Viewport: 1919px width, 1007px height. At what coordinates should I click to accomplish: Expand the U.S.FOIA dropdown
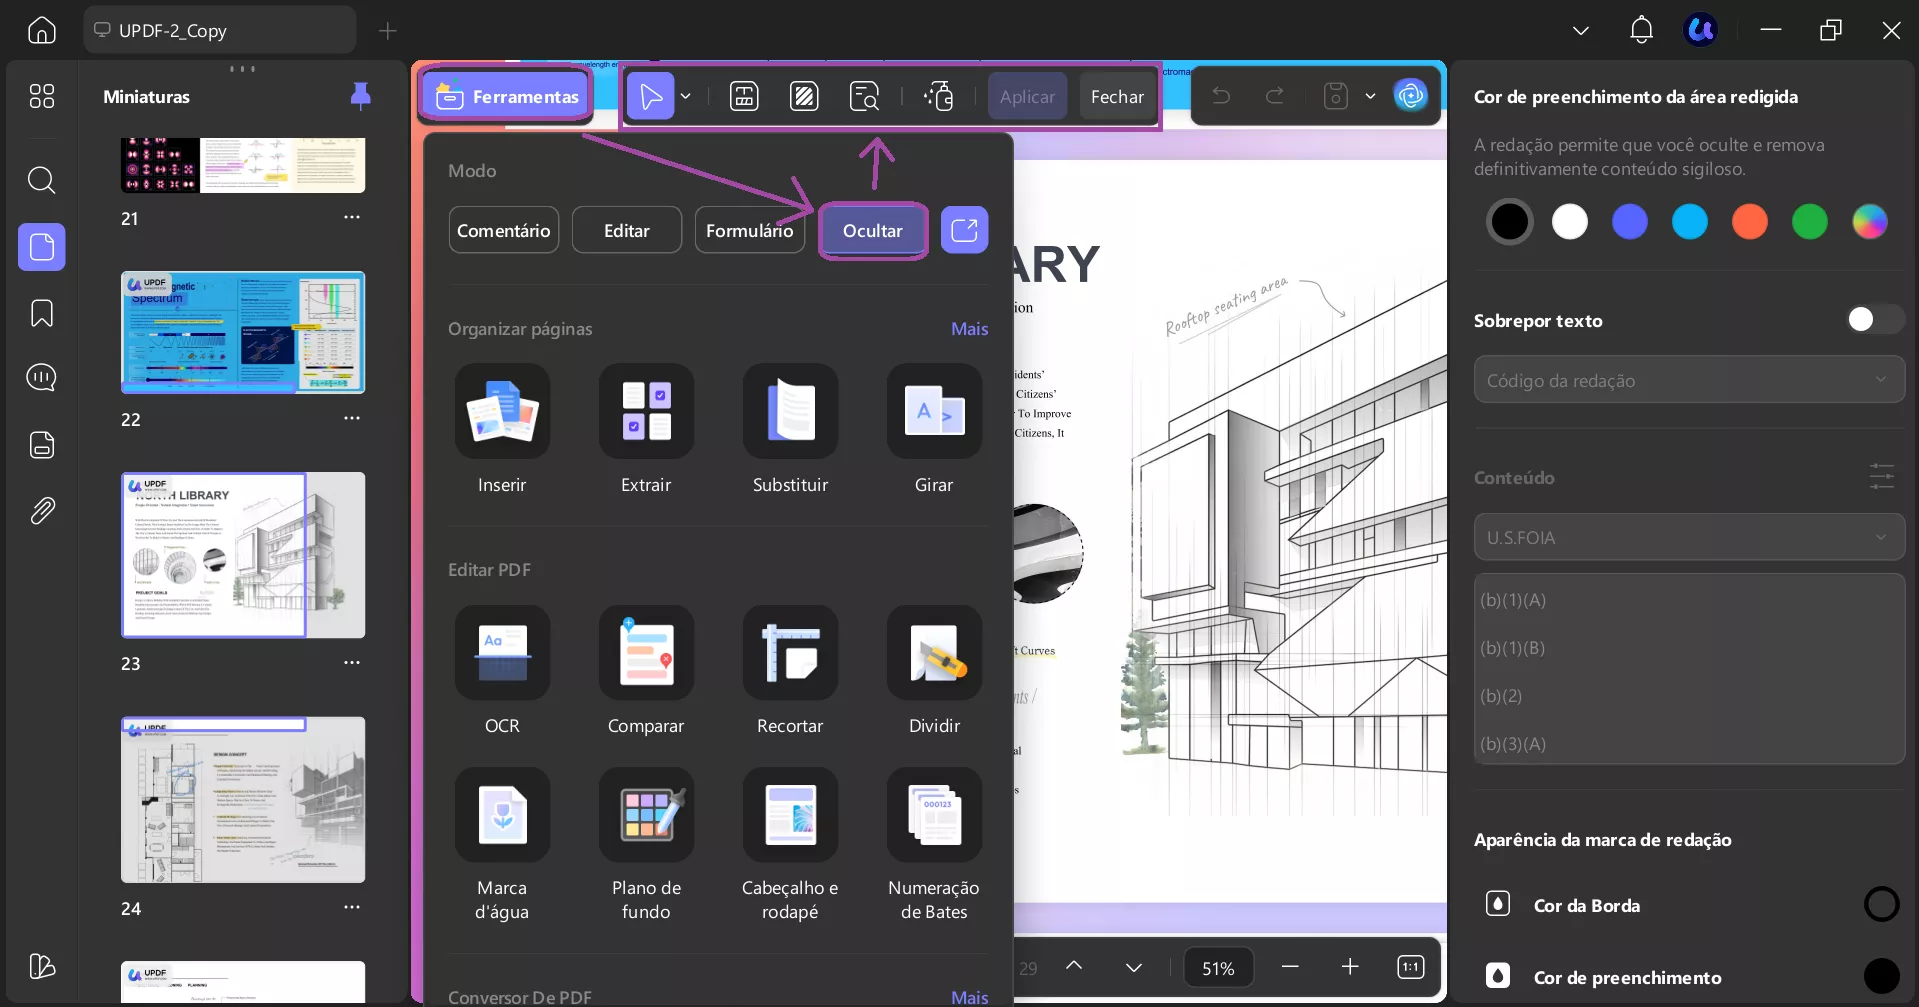(1689, 537)
